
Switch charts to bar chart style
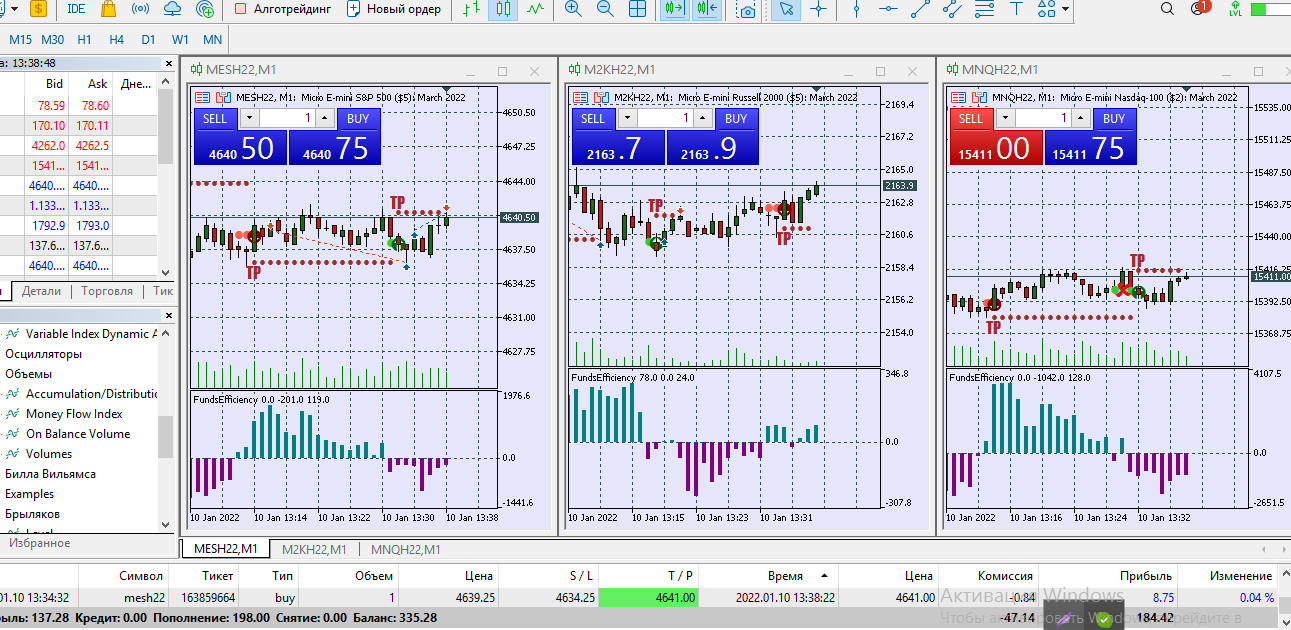coord(472,9)
